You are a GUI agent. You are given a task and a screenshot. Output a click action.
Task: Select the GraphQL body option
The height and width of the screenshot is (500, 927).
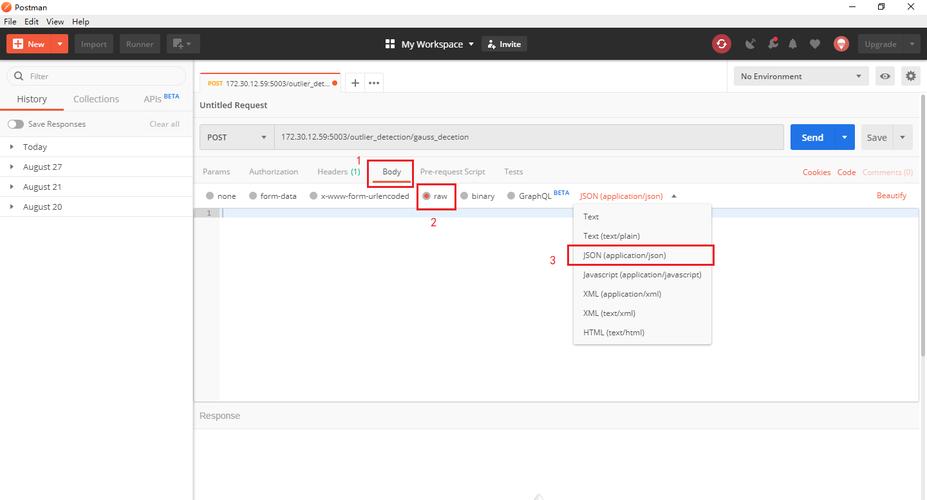point(511,196)
